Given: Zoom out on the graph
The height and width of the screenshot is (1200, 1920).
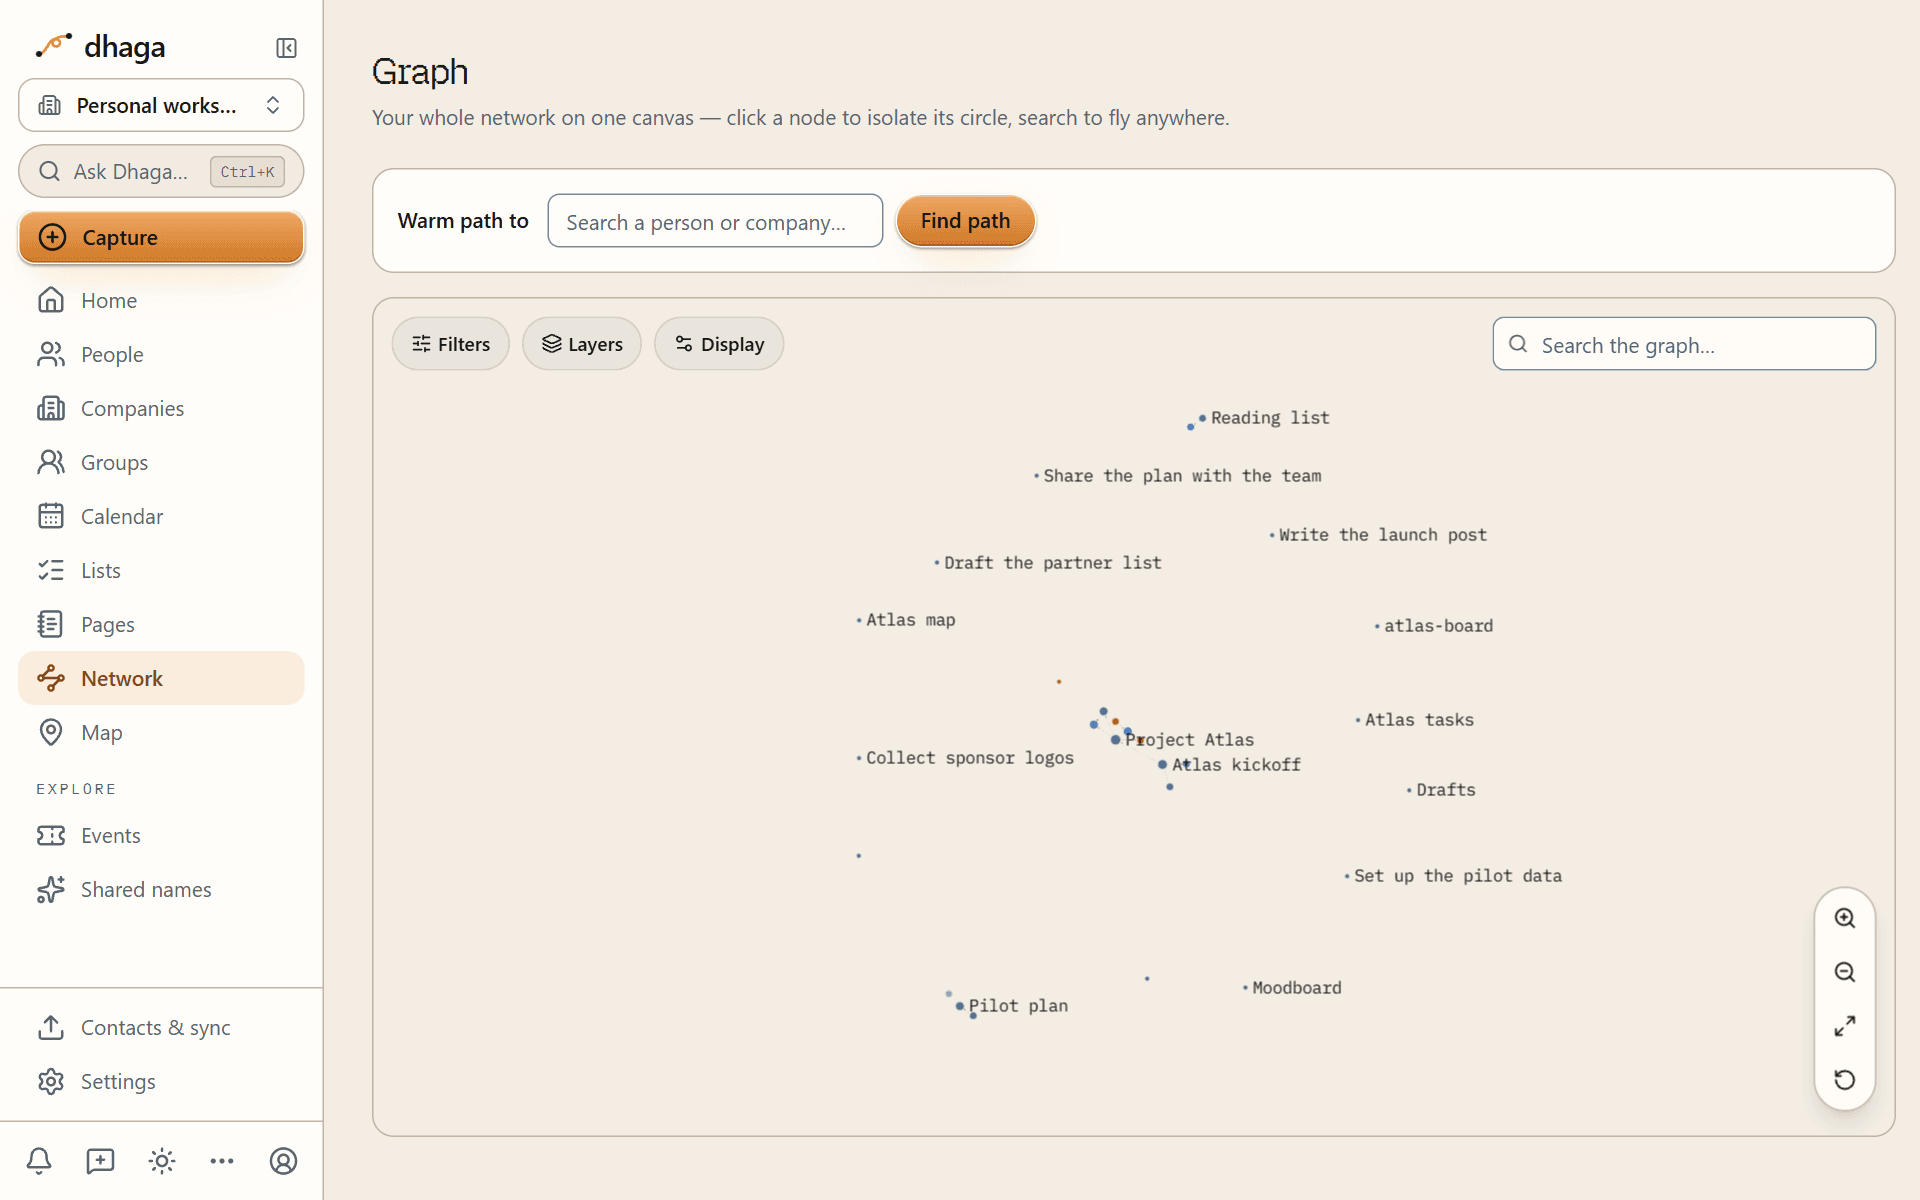Looking at the screenshot, I should click(x=1845, y=972).
